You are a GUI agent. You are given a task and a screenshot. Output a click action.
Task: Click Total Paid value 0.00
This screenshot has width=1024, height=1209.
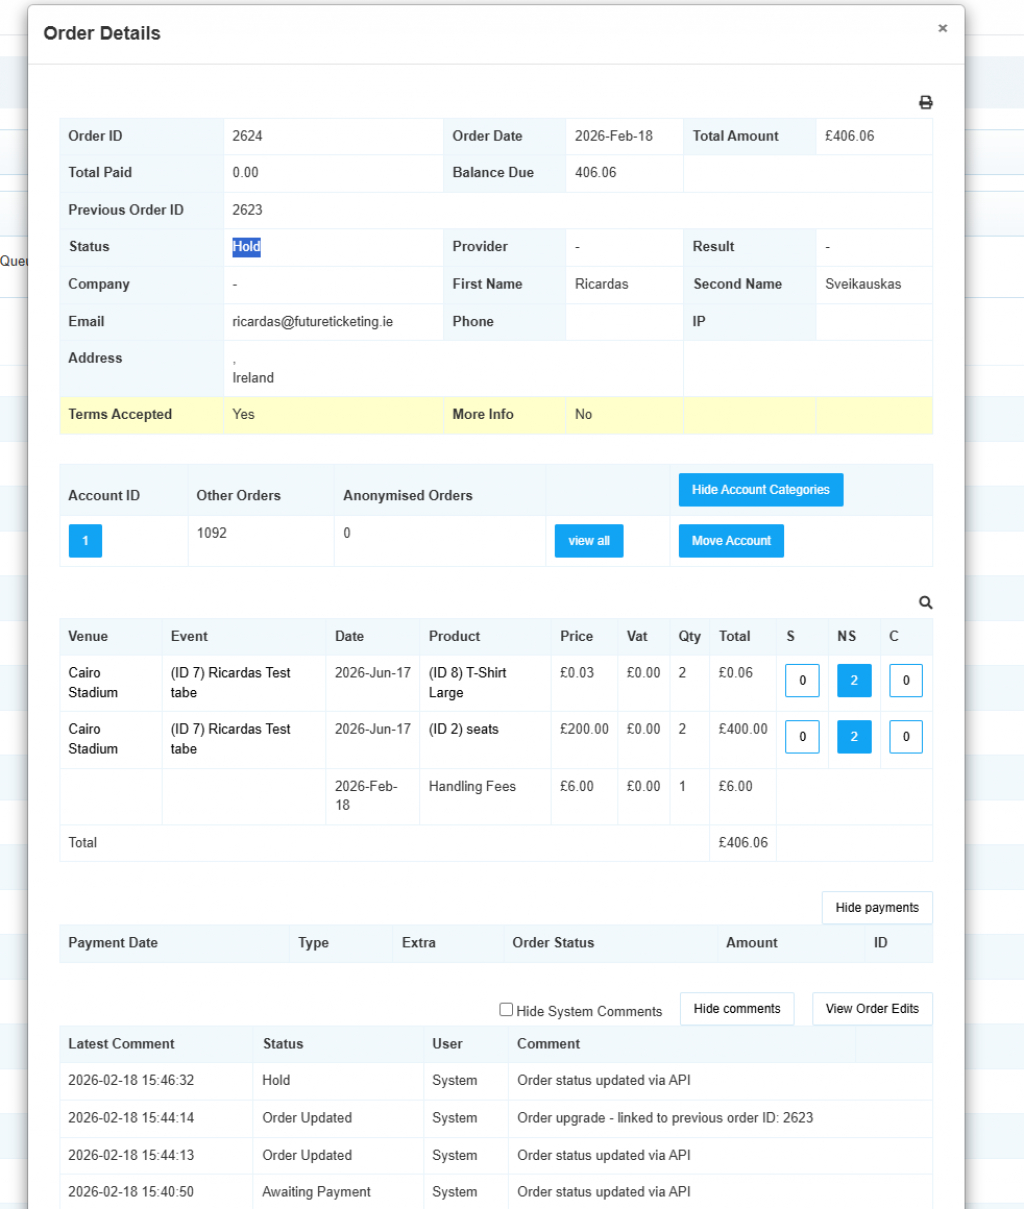point(245,173)
